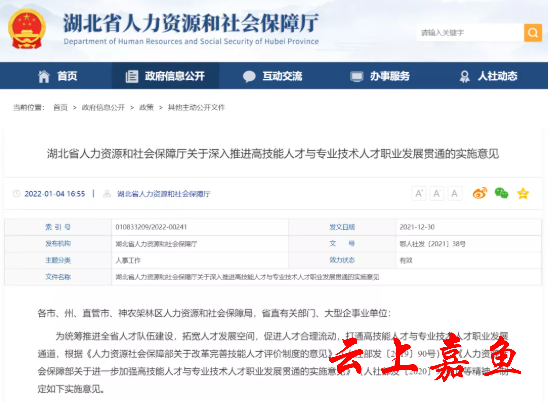Click 政府信息公开 breadcrumb link
The image size is (548, 407).
[103, 108]
